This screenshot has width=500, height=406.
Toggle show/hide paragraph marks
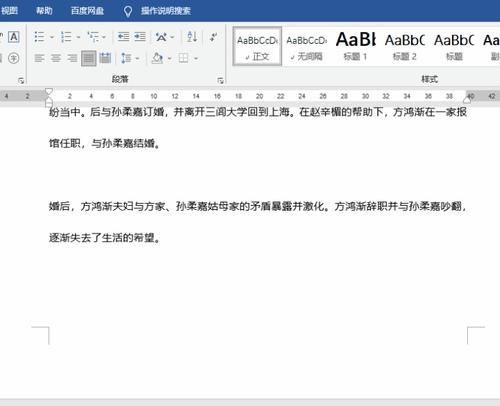click(x=213, y=37)
